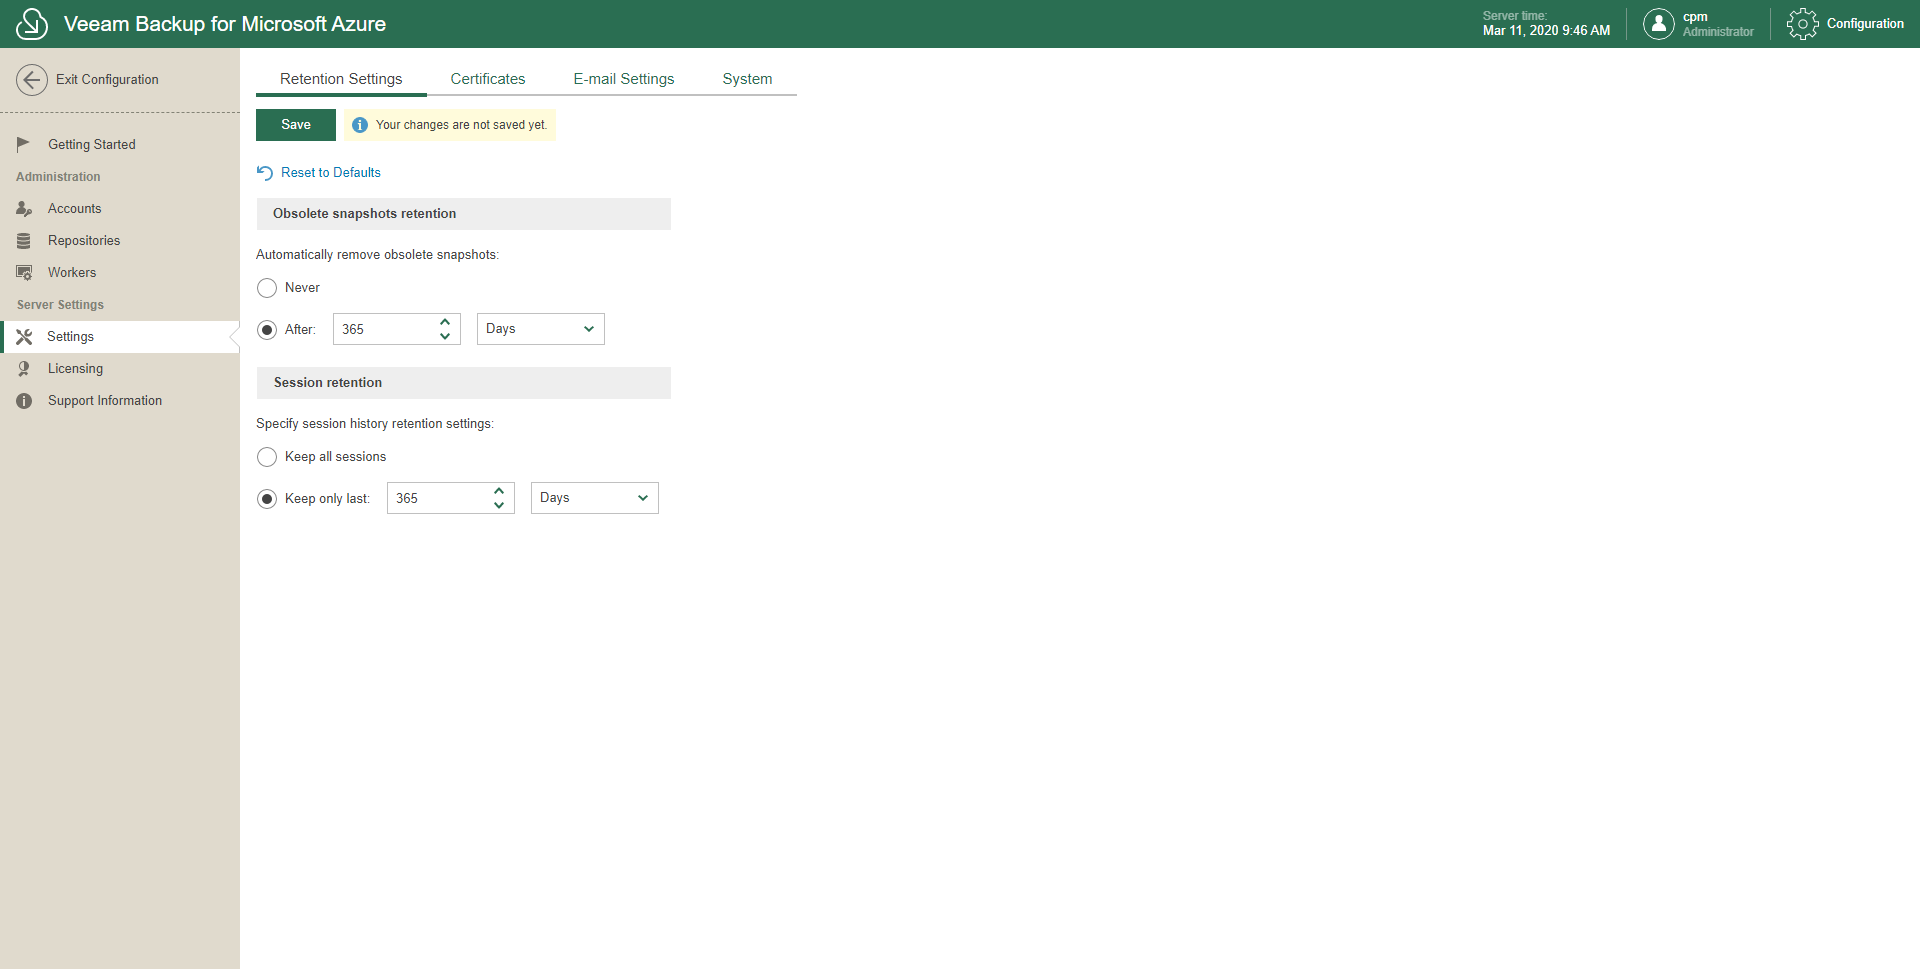1920x969 pixels.
Task: Switch to the Certificates tab
Action: 488,79
